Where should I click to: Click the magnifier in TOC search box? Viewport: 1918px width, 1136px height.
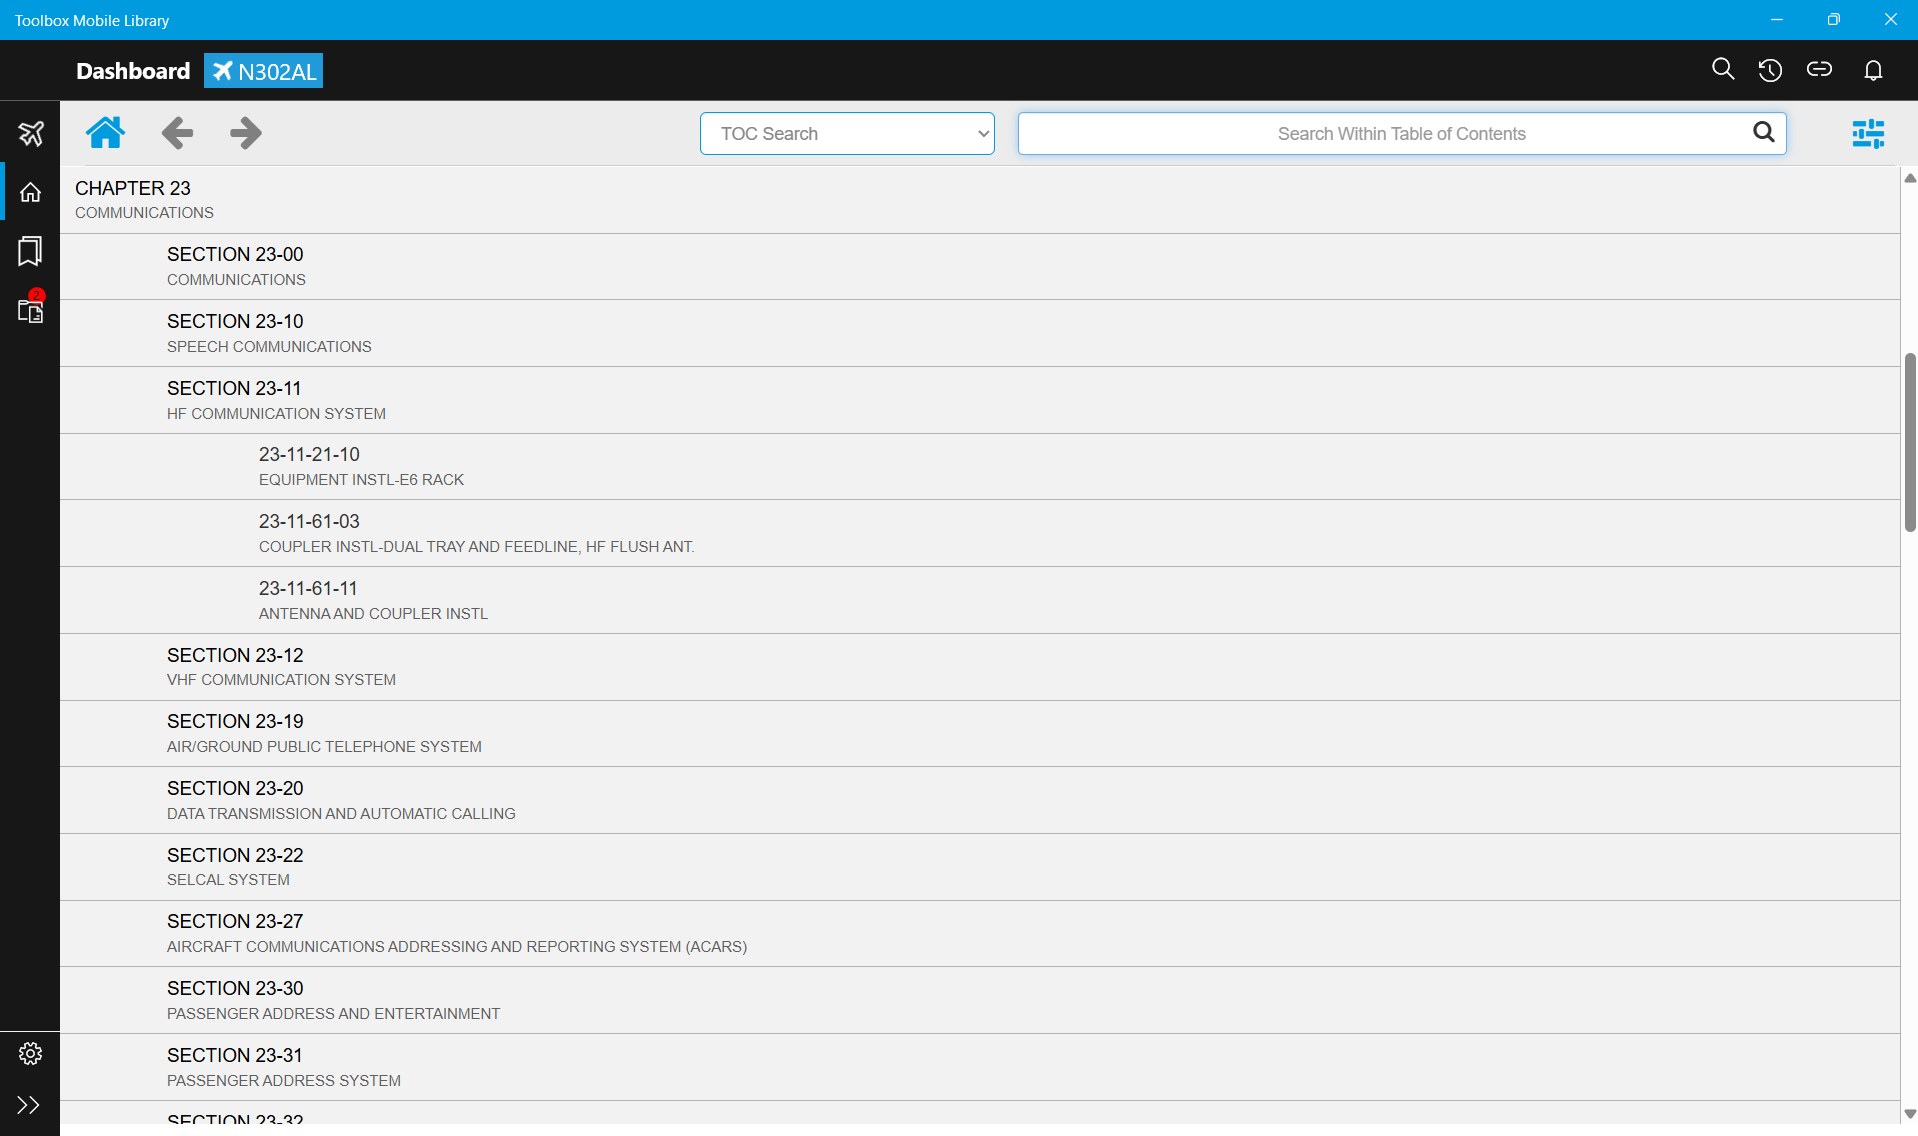1764,132
